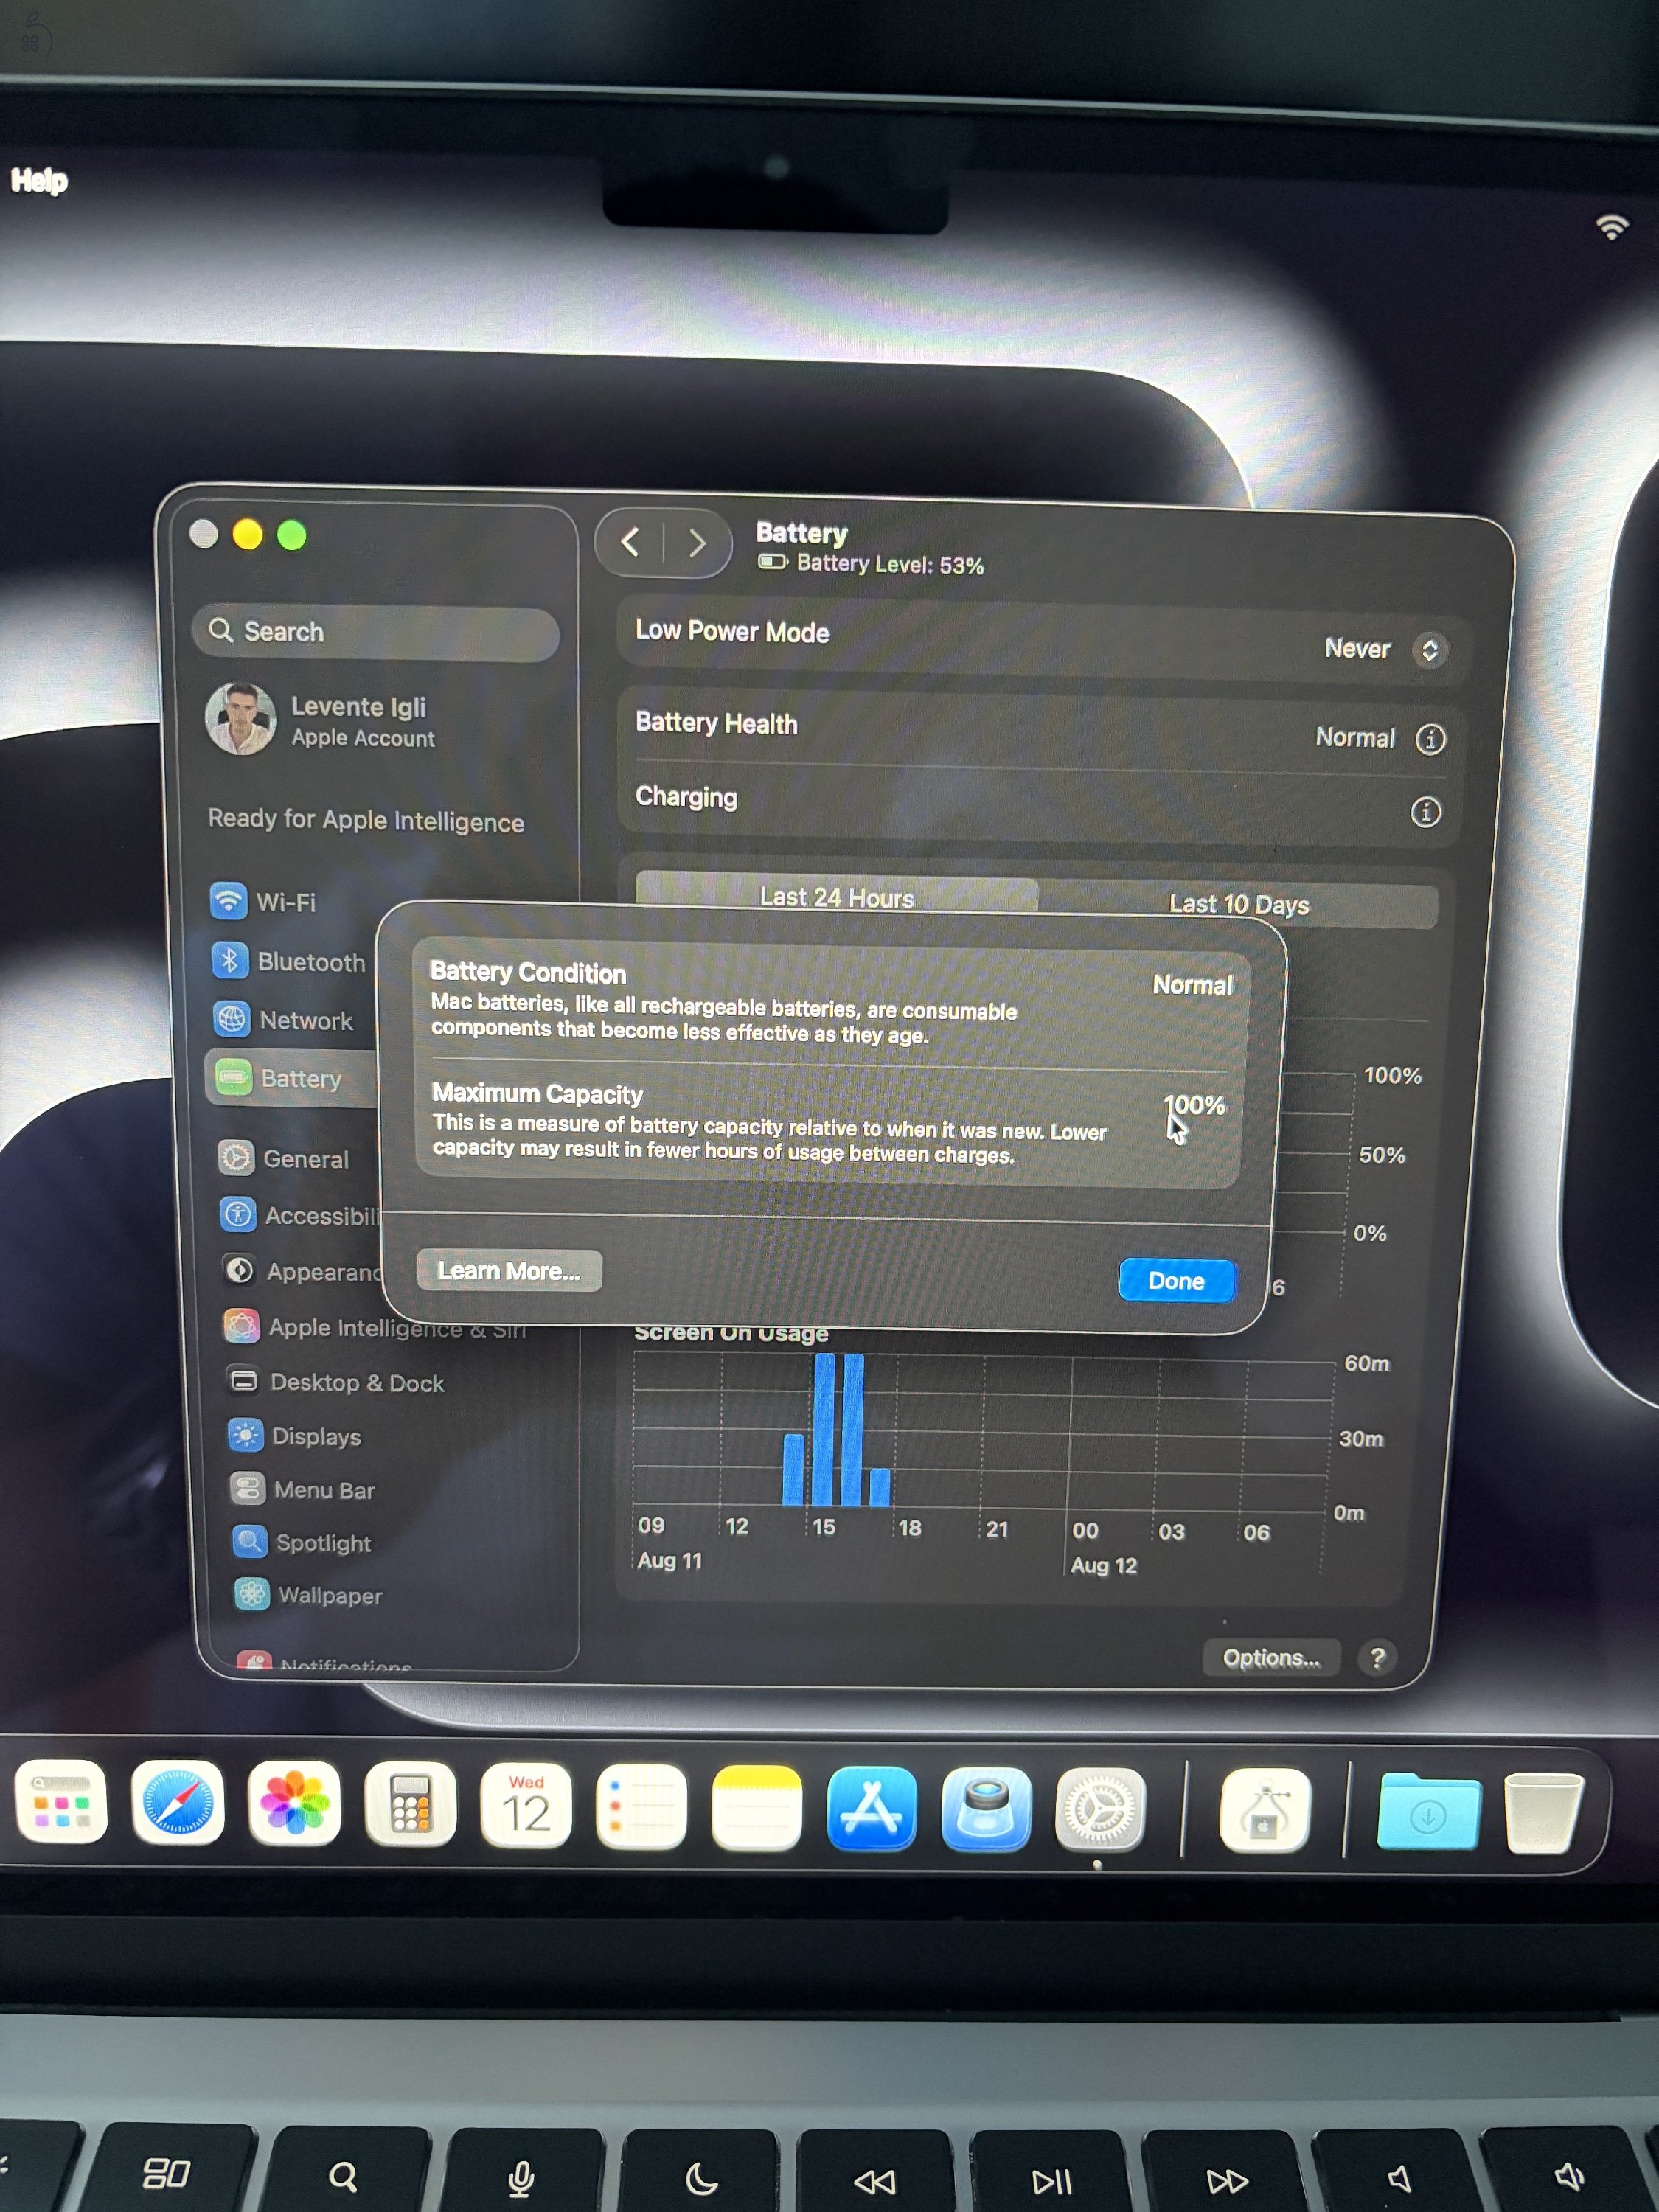Open Apple Intelligence & Siri settings
1659x2212 pixels.
tap(375, 1327)
